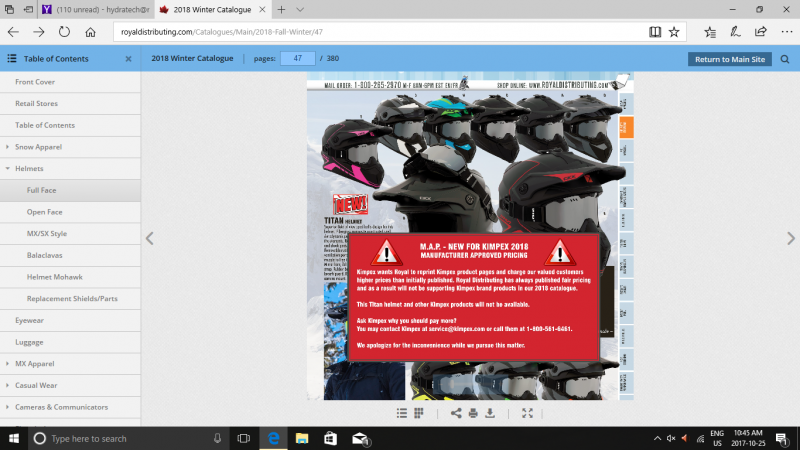Close the 2018 Winter Catalogue tab
The width and height of the screenshot is (800, 450).
(x=262, y=9)
